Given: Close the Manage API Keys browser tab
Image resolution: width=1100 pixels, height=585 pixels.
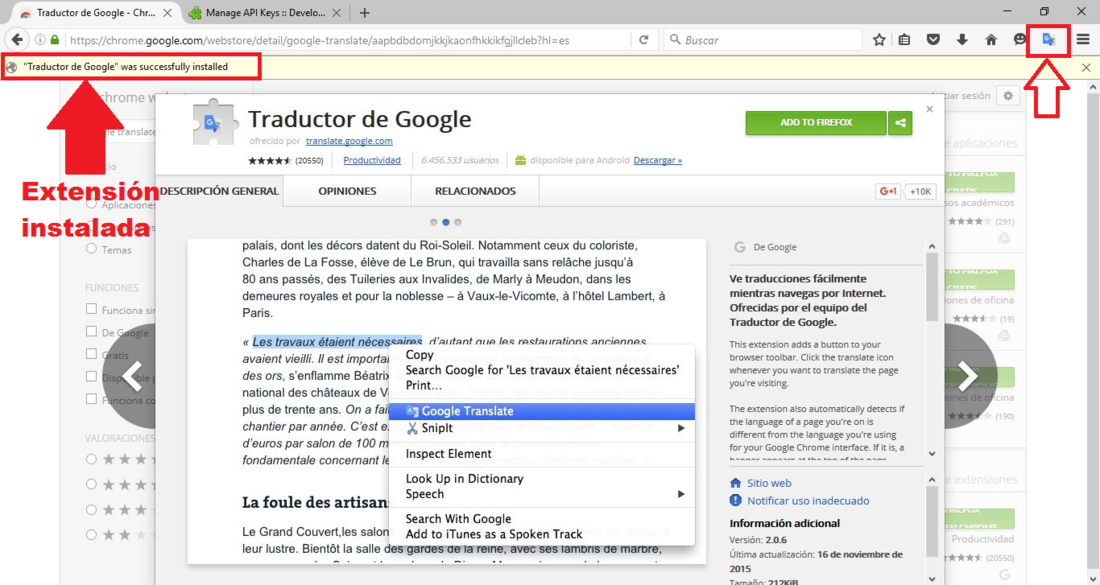Looking at the screenshot, I should pos(337,13).
